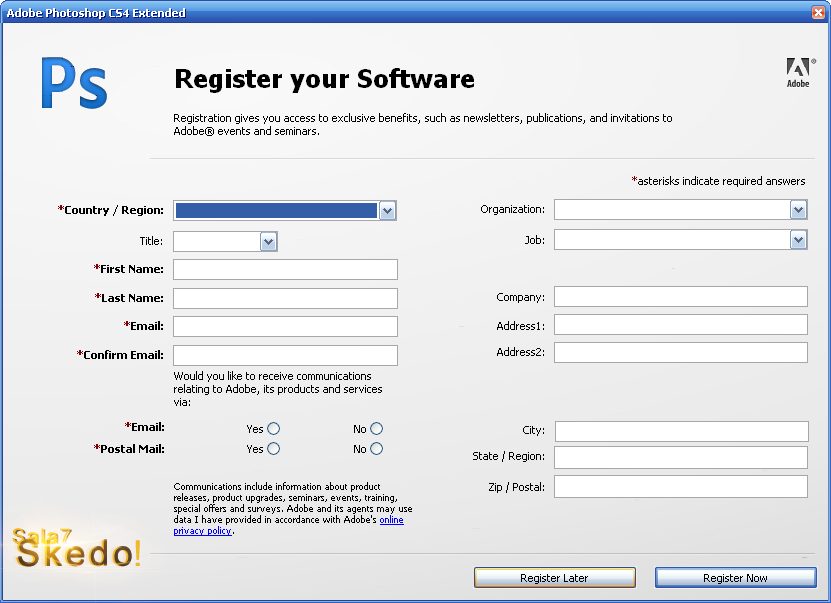The height and width of the screenshot is (603, 831).
Task: Focus the First Name text field
Action: coord(285,269)
